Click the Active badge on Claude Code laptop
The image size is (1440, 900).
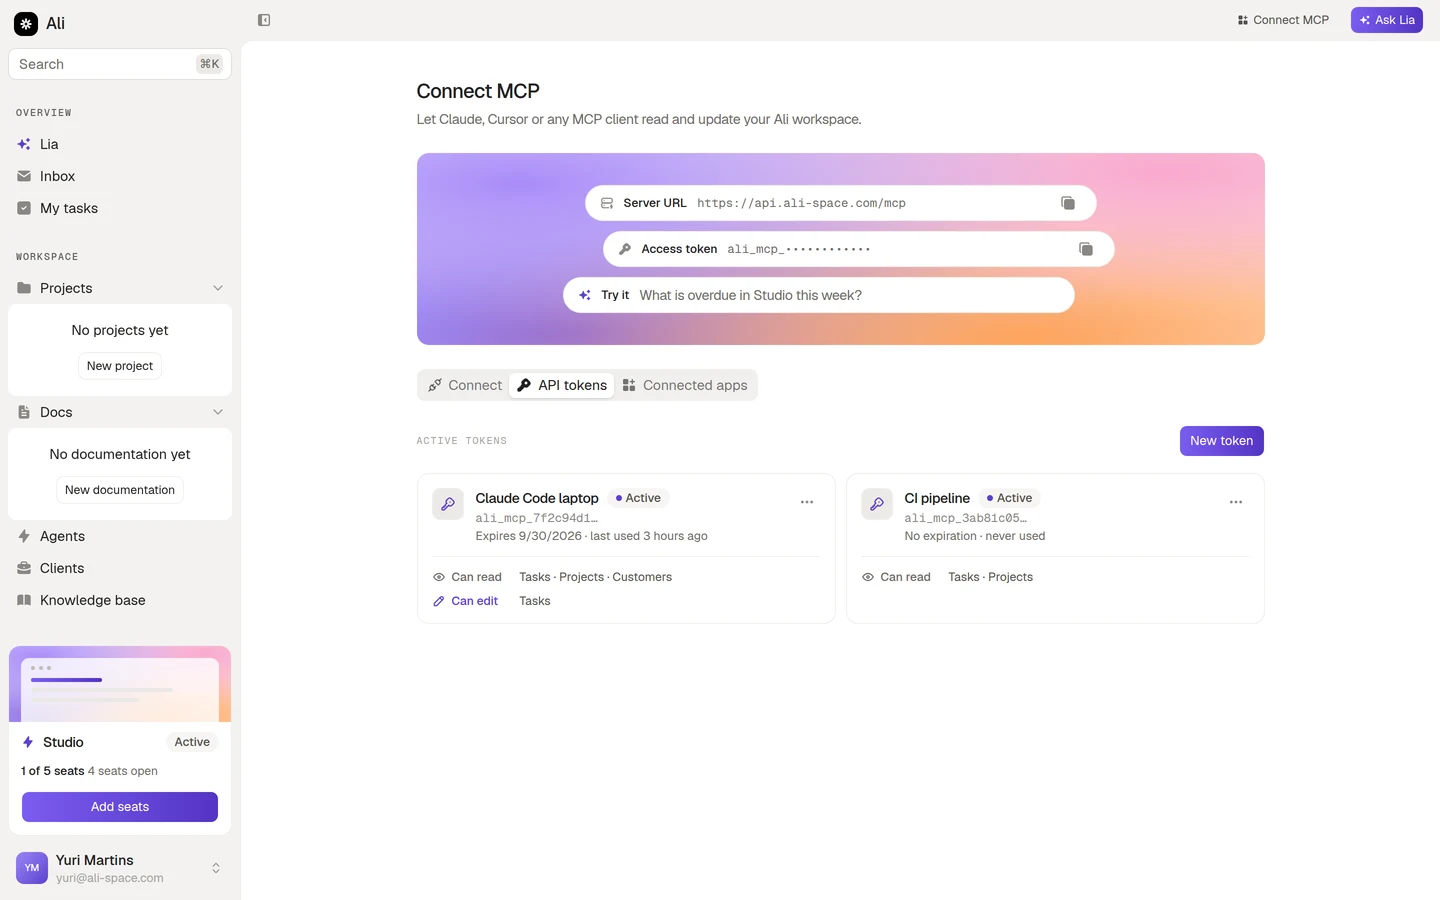pos(638,498)
